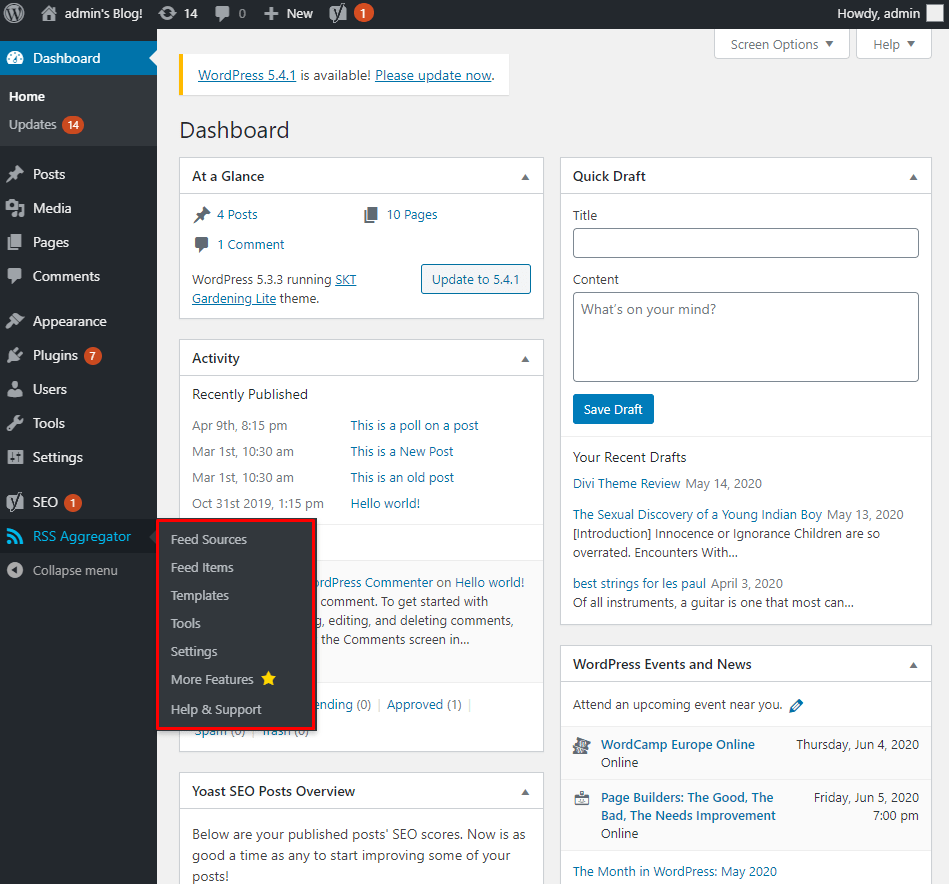Open the WordPress 5.4.1 link
The width and height of the screenshot is (949, 884).
tap(247, 75)
